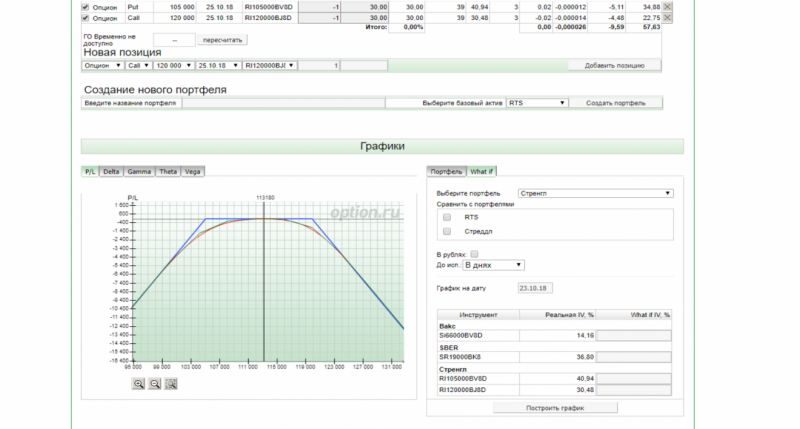Screen dimensions: 800x429
Task: Click the ГО value field next to пересчитать
Action: (174, 40)
